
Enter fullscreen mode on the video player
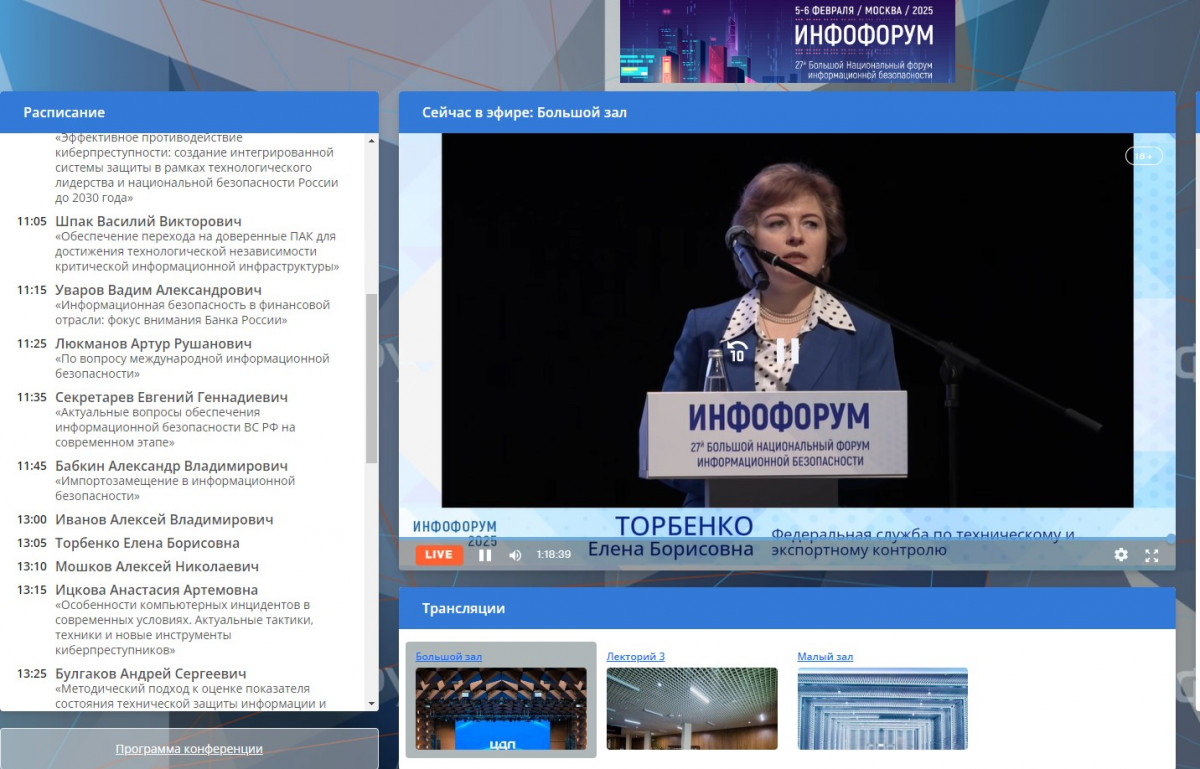pos(1152,555)
